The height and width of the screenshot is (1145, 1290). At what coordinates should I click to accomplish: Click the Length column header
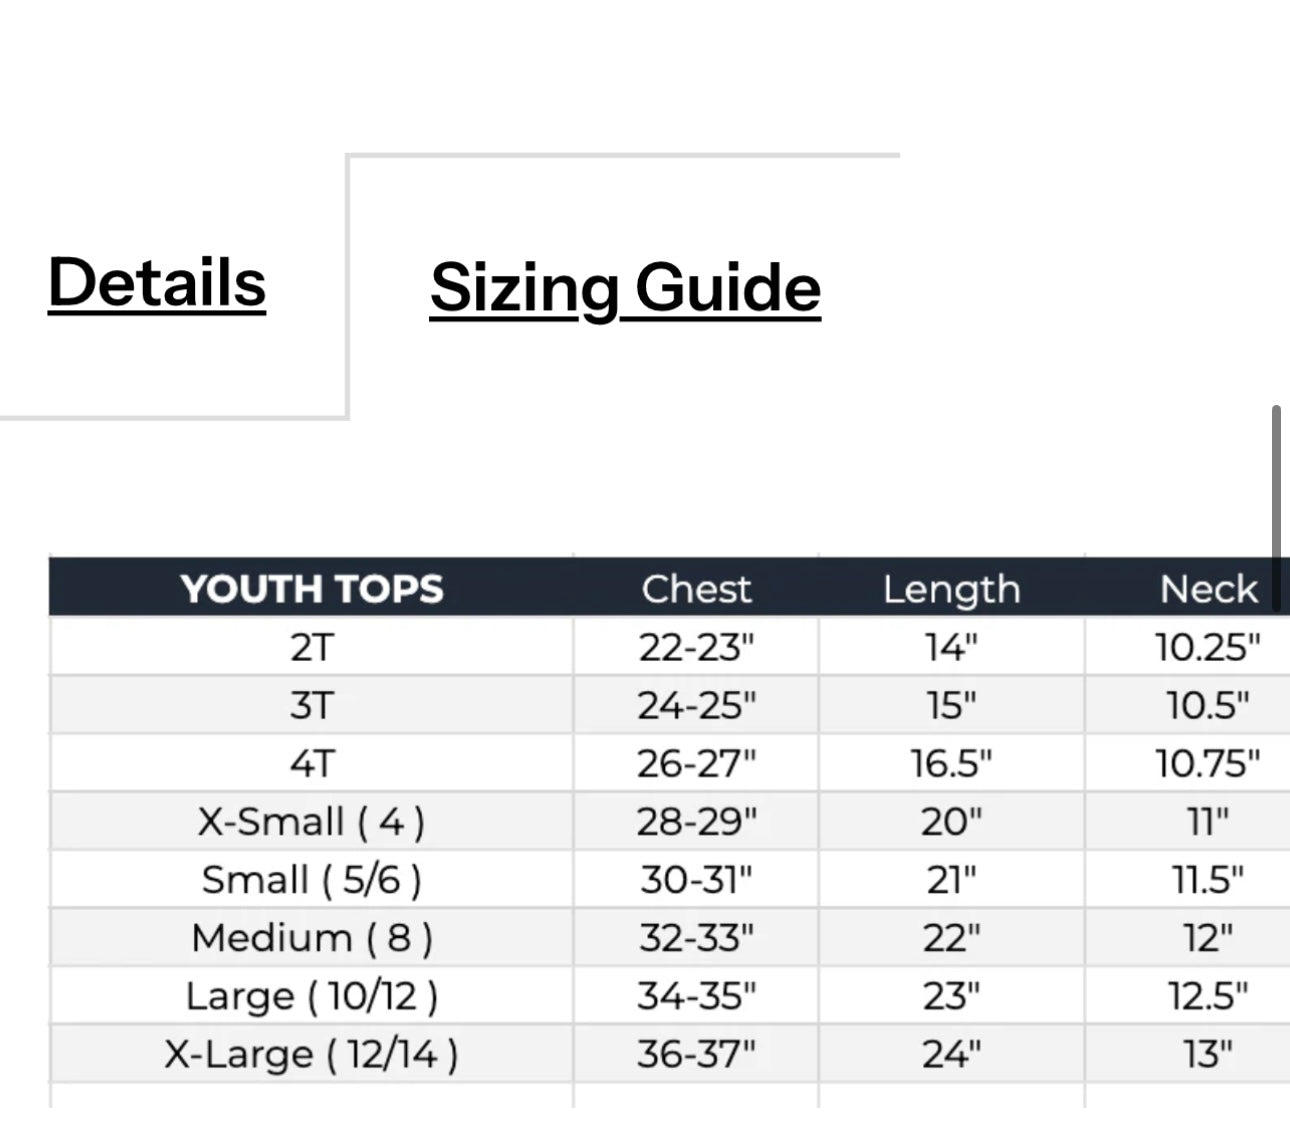950,589
